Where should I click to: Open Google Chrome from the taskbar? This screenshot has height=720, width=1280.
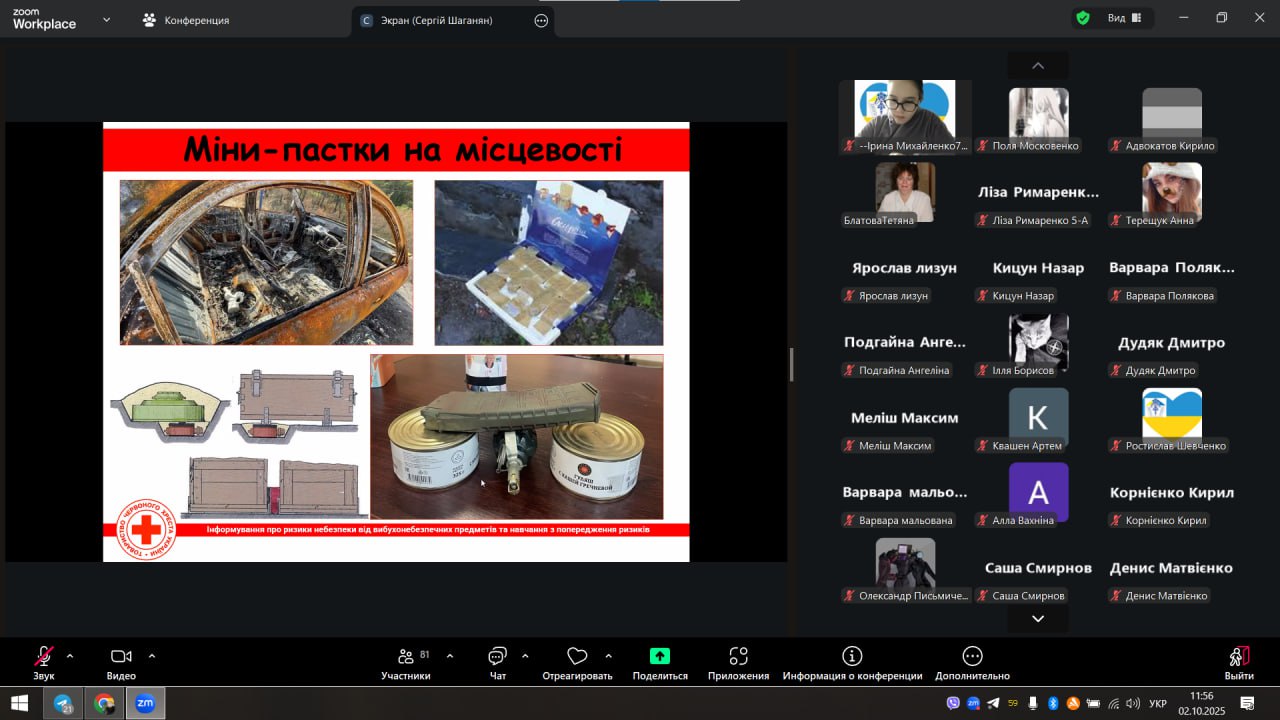point(104,703)
